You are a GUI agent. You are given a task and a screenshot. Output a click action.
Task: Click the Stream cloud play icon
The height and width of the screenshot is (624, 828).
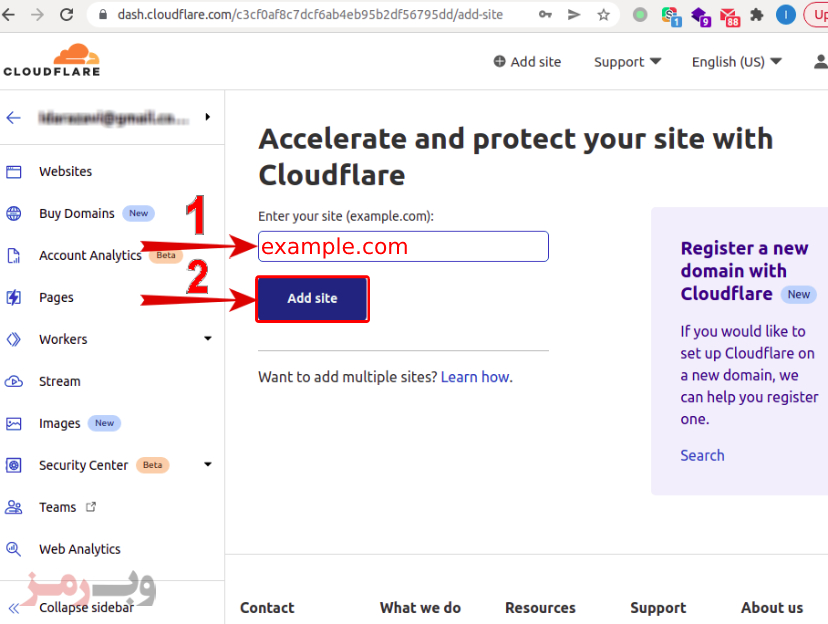click(14, 381)
